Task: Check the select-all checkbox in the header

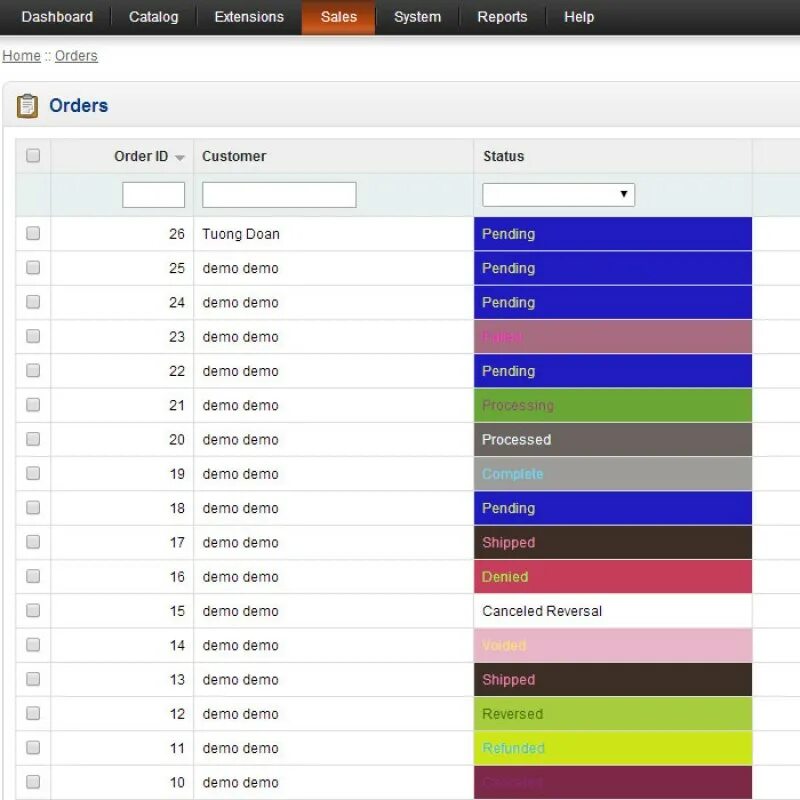Action: (x=33, y=156)
